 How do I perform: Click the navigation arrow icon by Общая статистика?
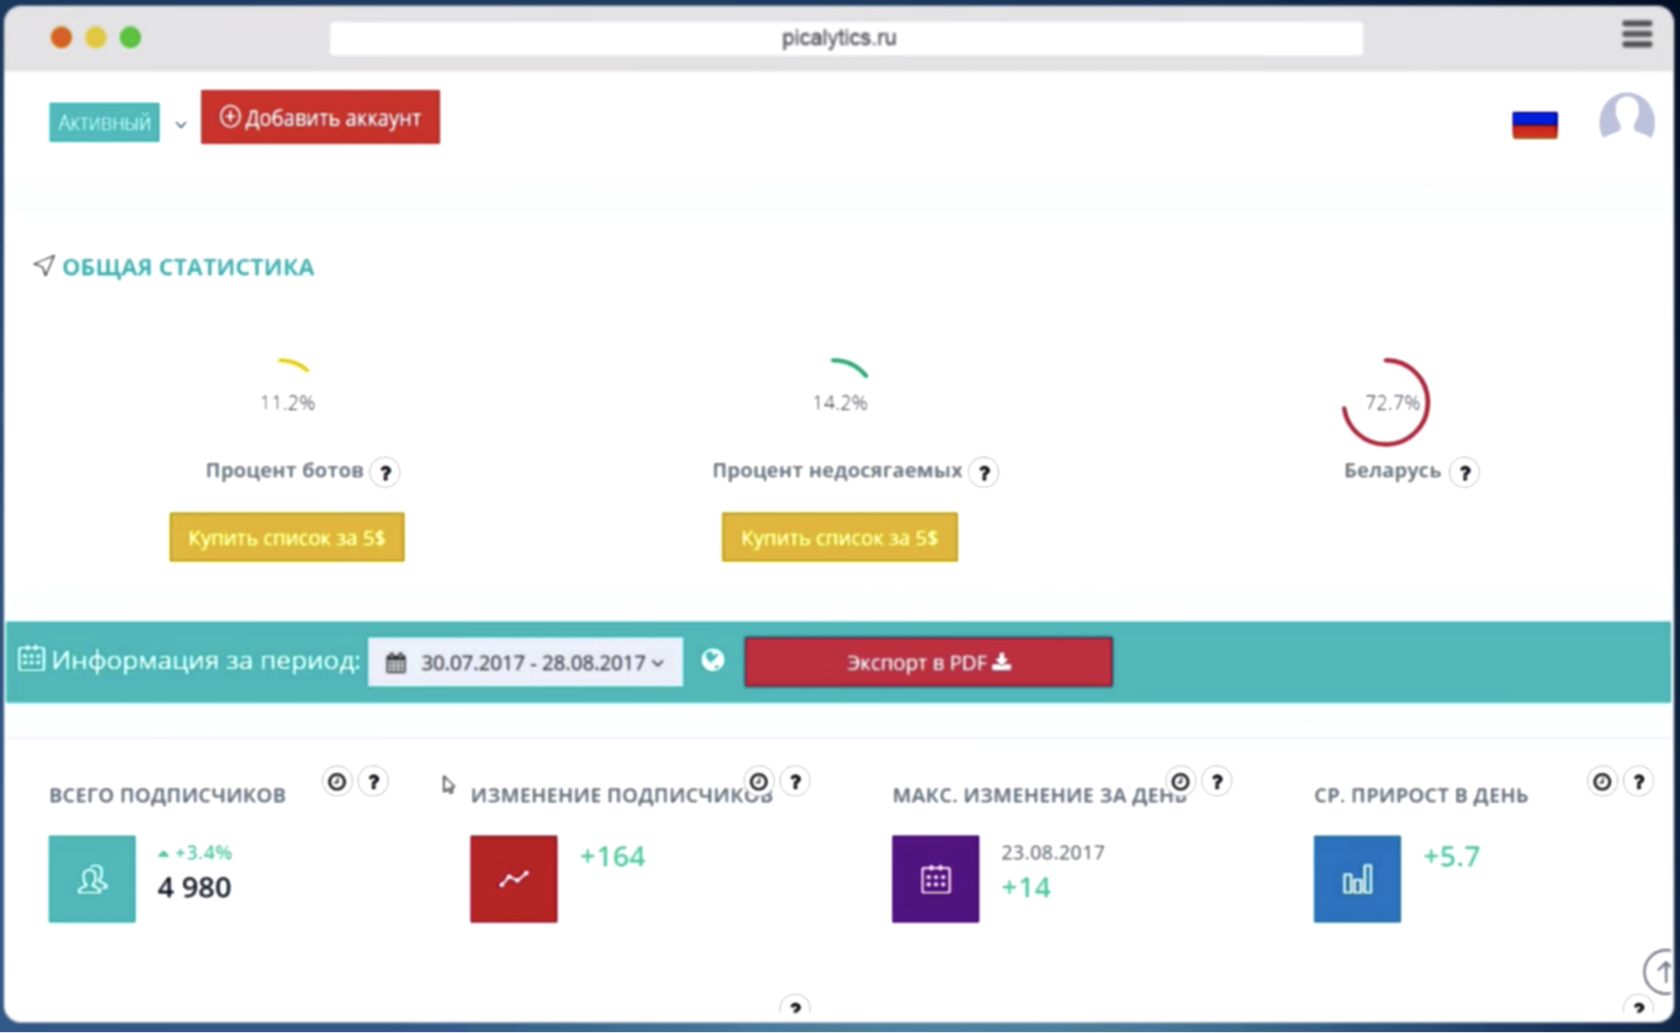[x=43, y=265]
